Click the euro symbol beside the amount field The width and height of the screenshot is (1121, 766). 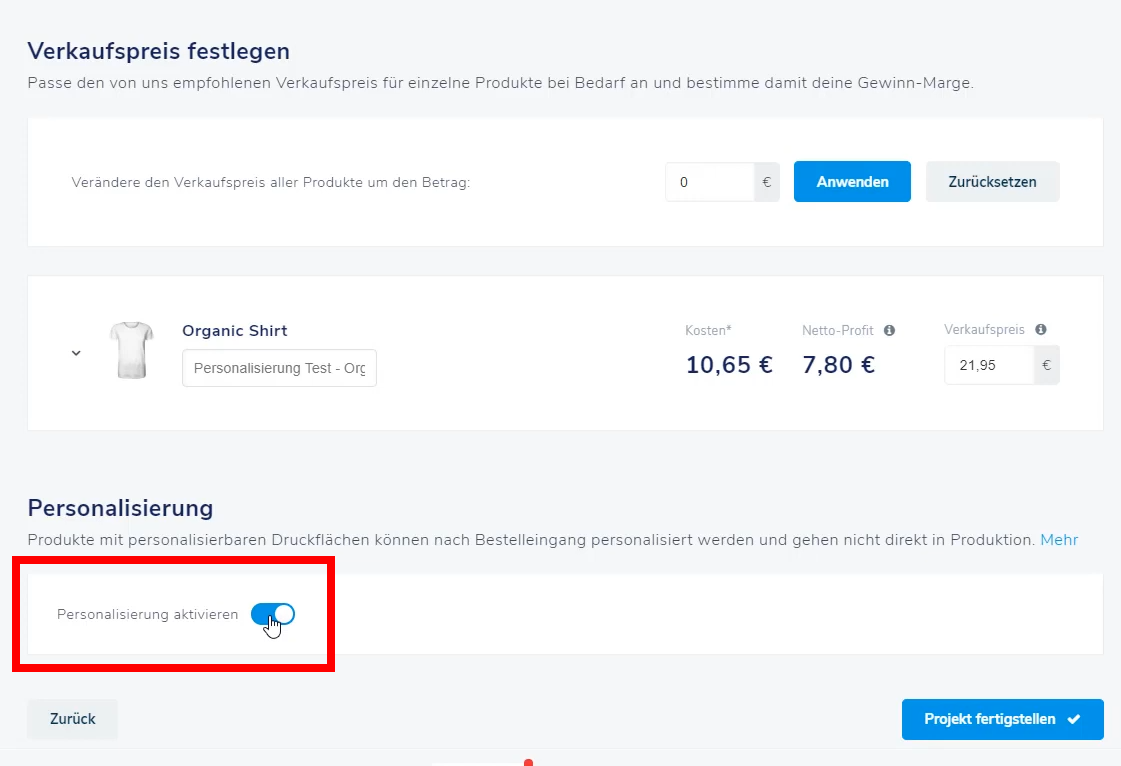[766, 182]
